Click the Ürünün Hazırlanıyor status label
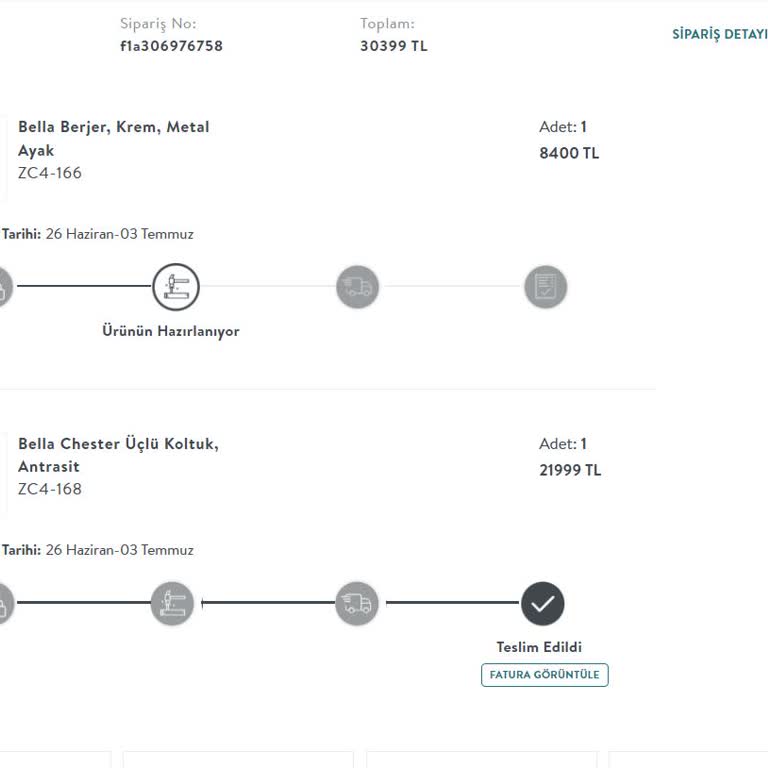 (x=171, y=331)
